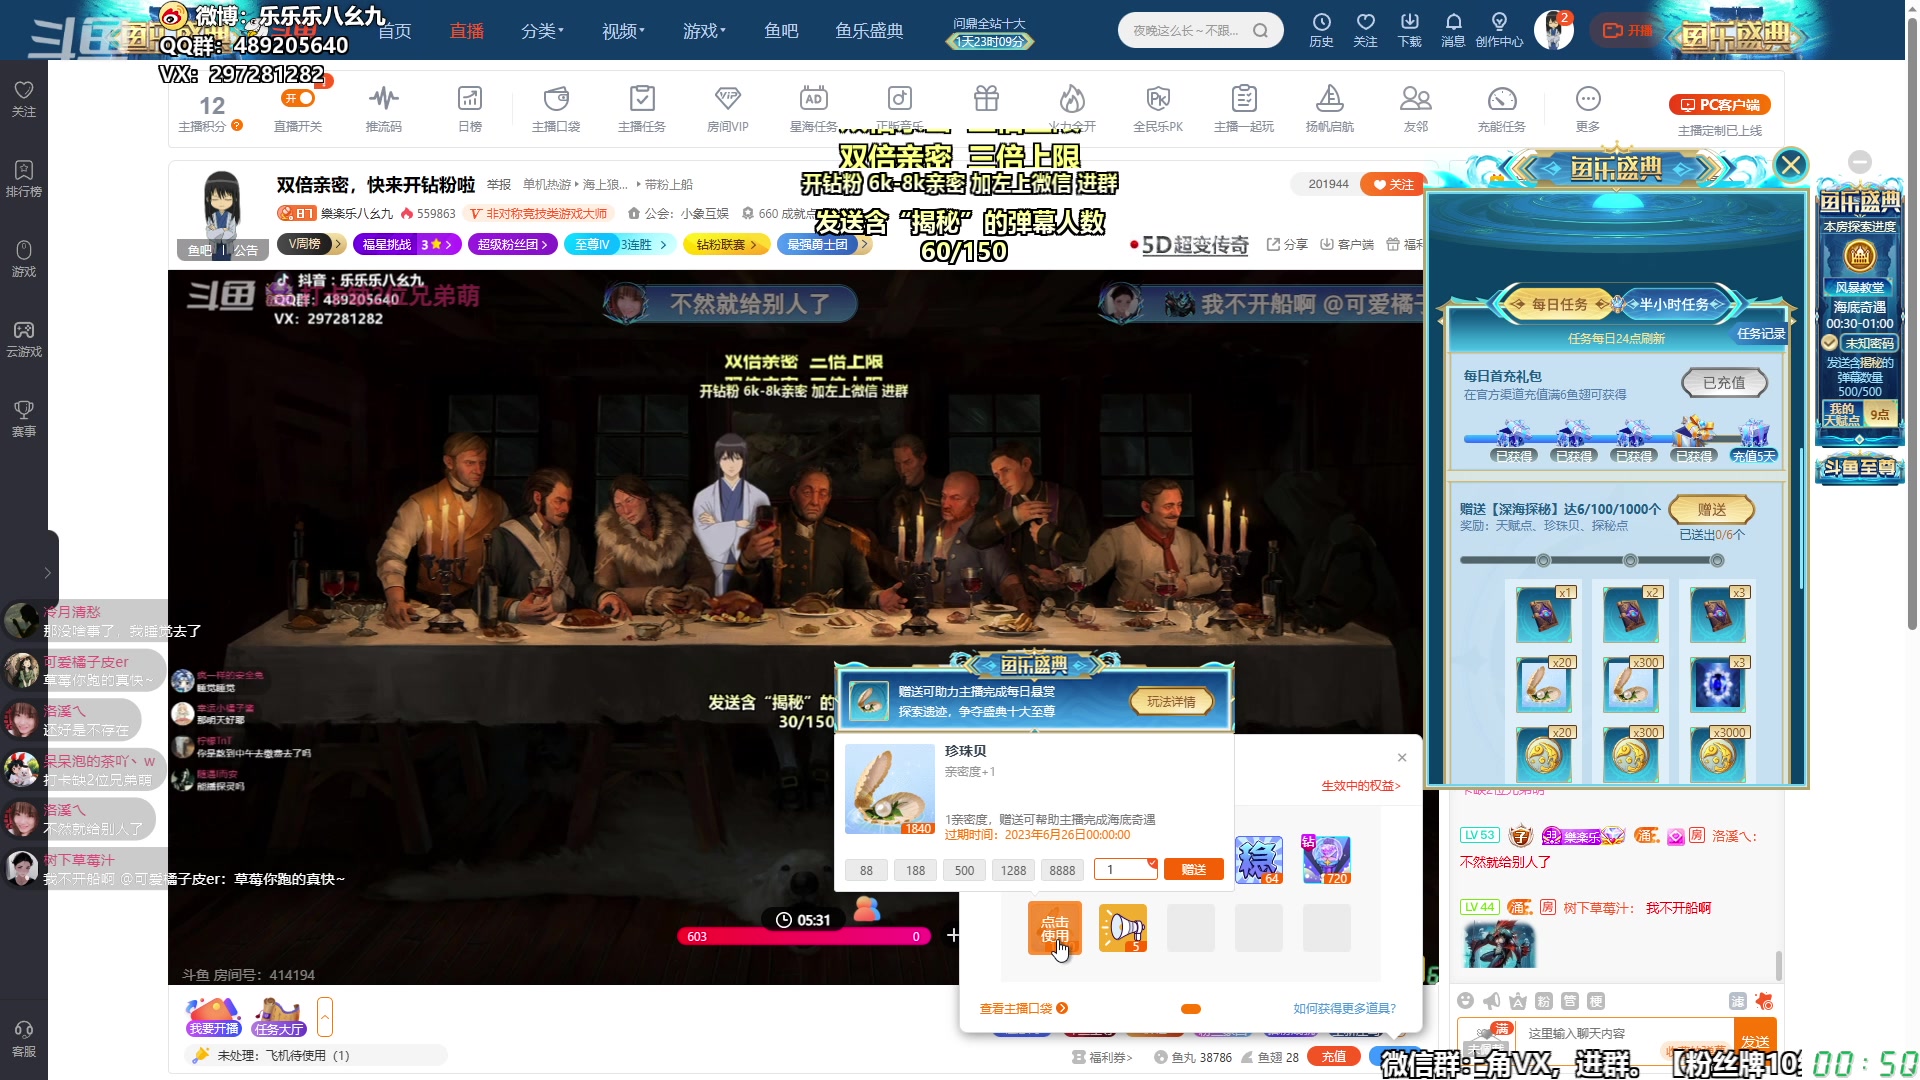
Task: Open the 任务大厅 task hall icon
Action: pyautogui.click(x=279, y=1016)
